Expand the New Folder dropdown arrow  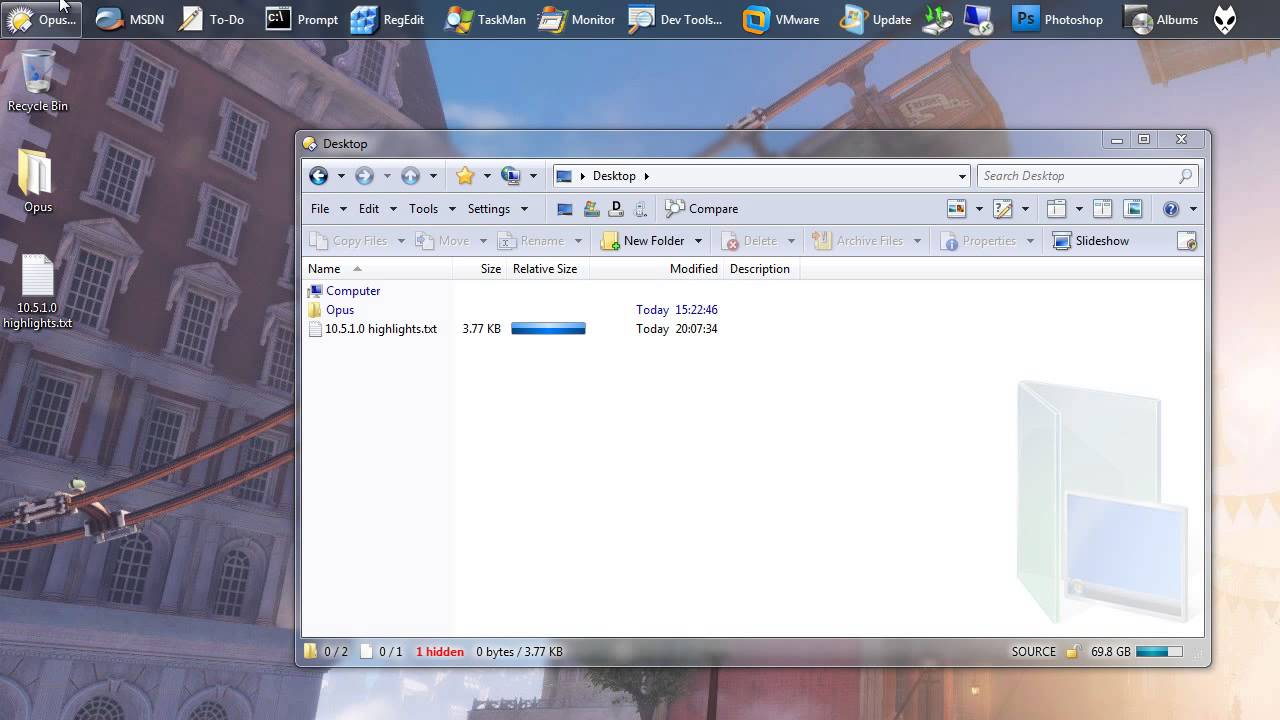[x=698, y=241]
